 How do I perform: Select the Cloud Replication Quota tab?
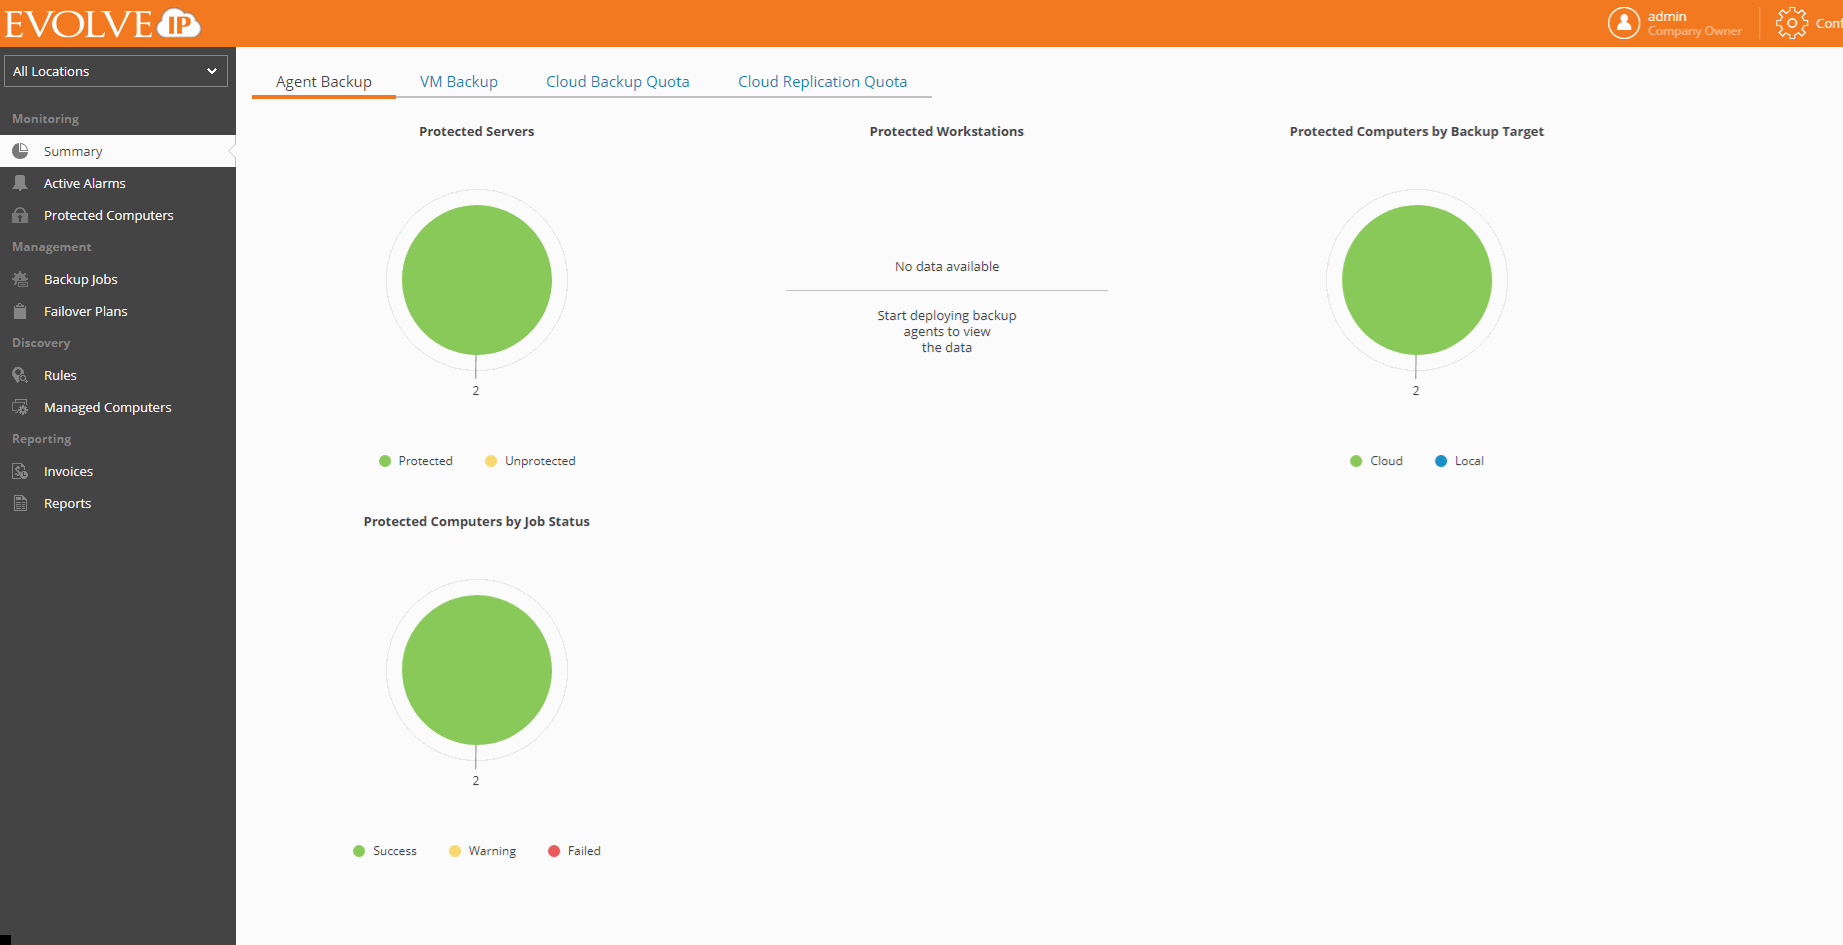point(822,82)
